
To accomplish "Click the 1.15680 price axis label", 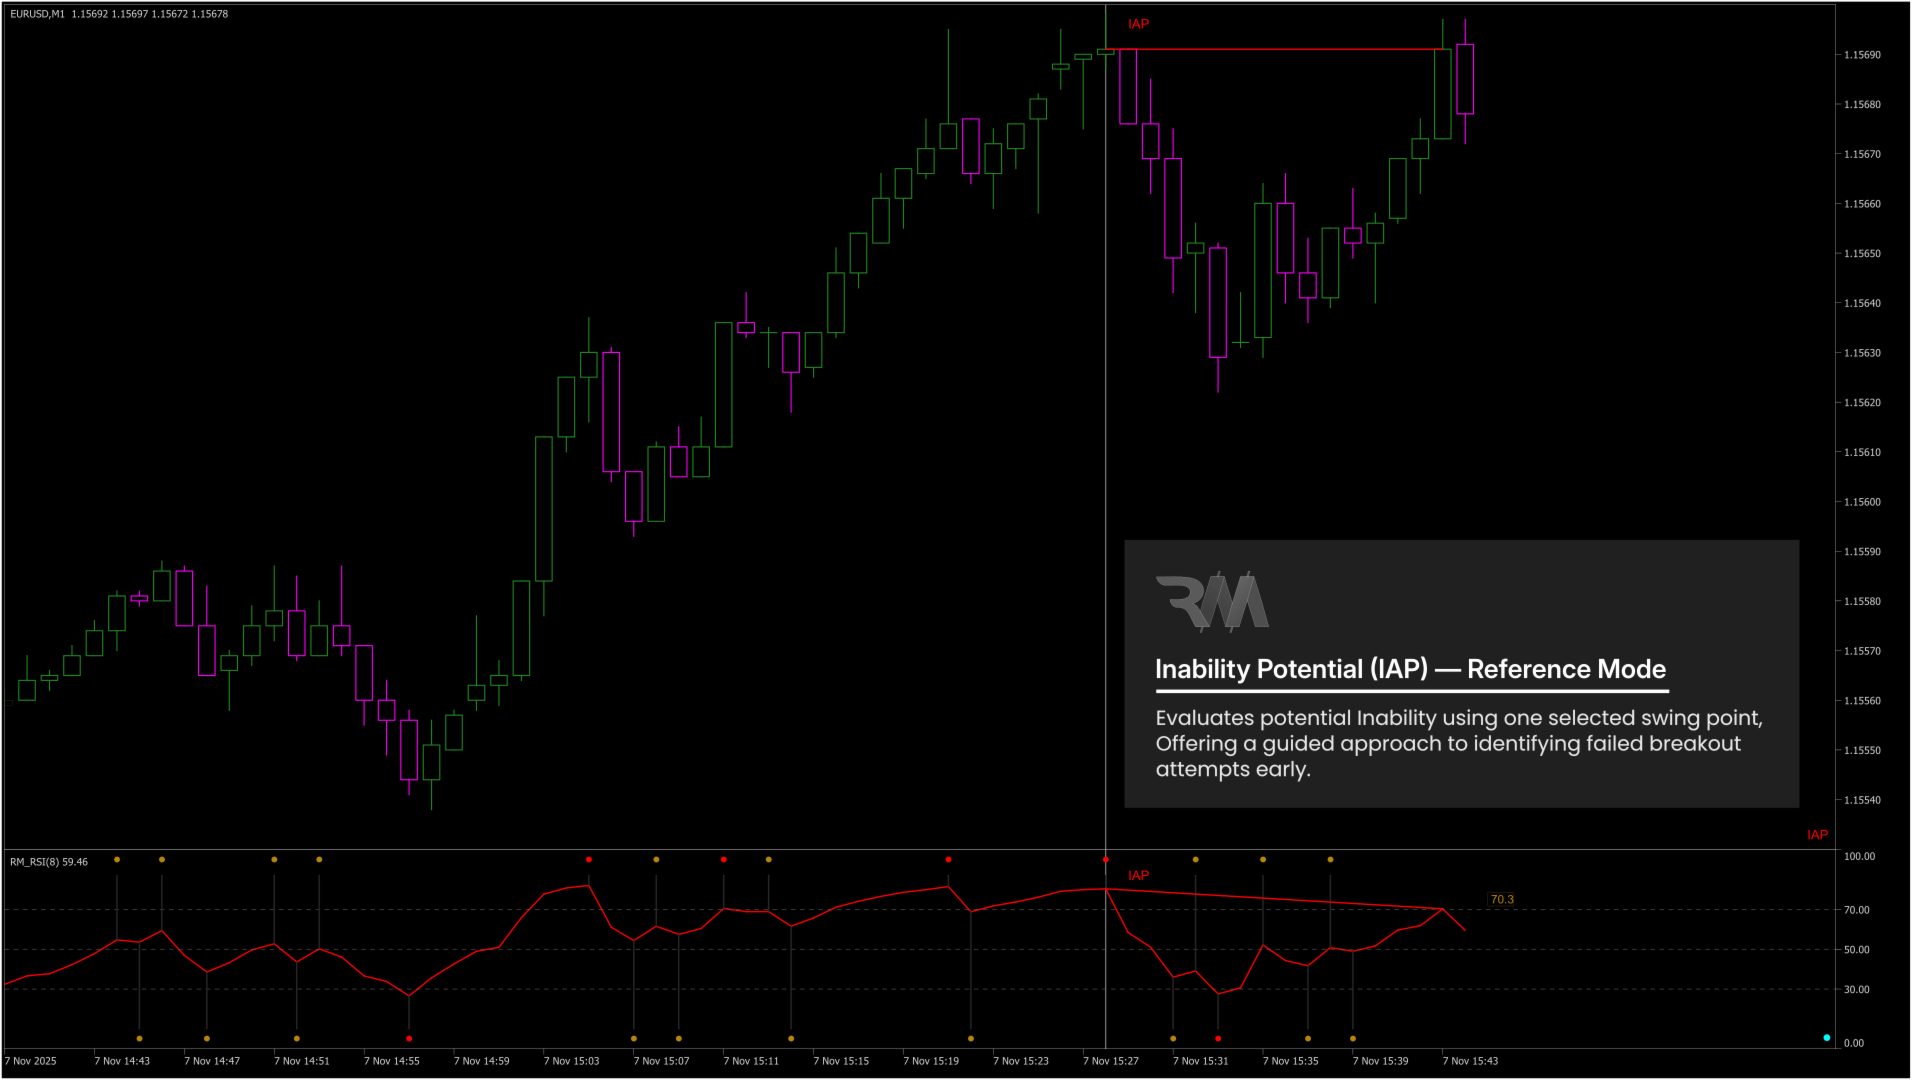I will [x=1862, y=105].
